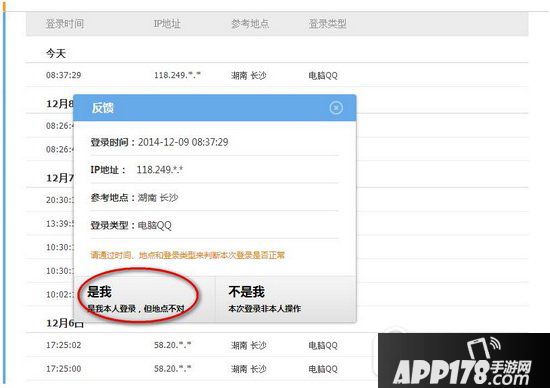550x388 pixels.
Task: Click the 今天 date group heading
Action: click(56, 54)
